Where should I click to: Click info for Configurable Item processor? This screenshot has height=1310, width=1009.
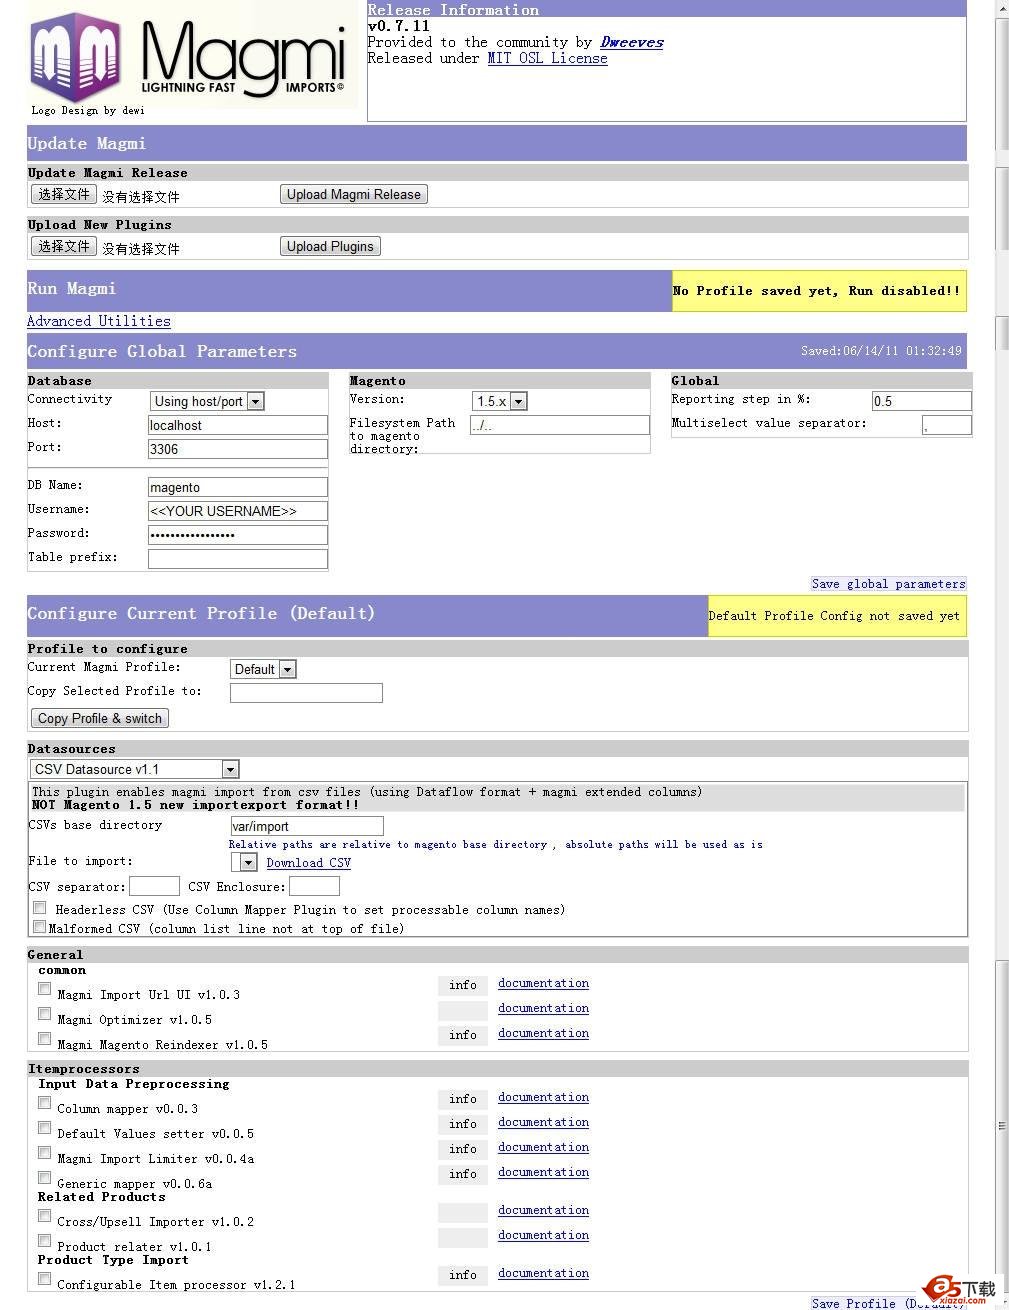[x=462, y=1275]
